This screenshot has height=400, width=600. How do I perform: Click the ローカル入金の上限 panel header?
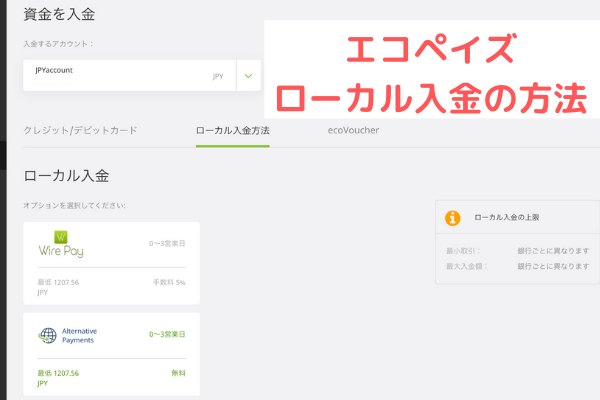point(507,217)
